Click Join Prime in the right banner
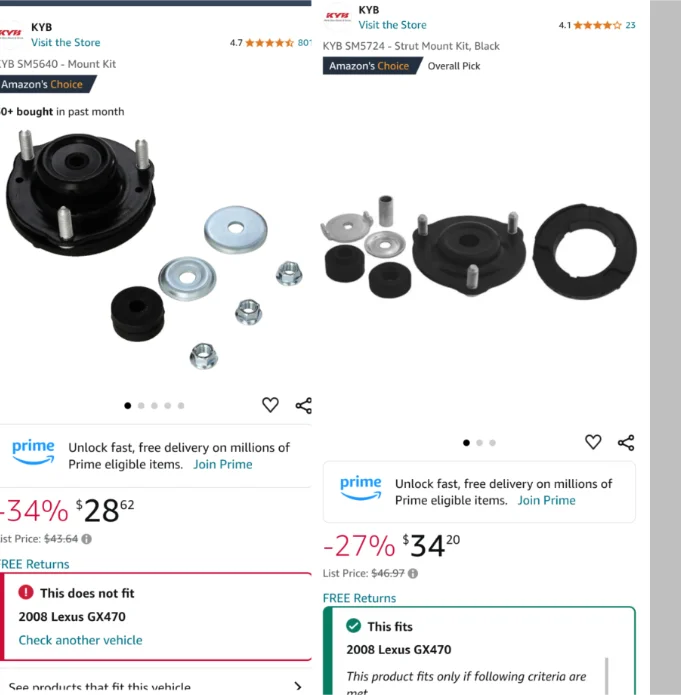The image size is (681, 695). pyautogui.click(x=546, y=500)
